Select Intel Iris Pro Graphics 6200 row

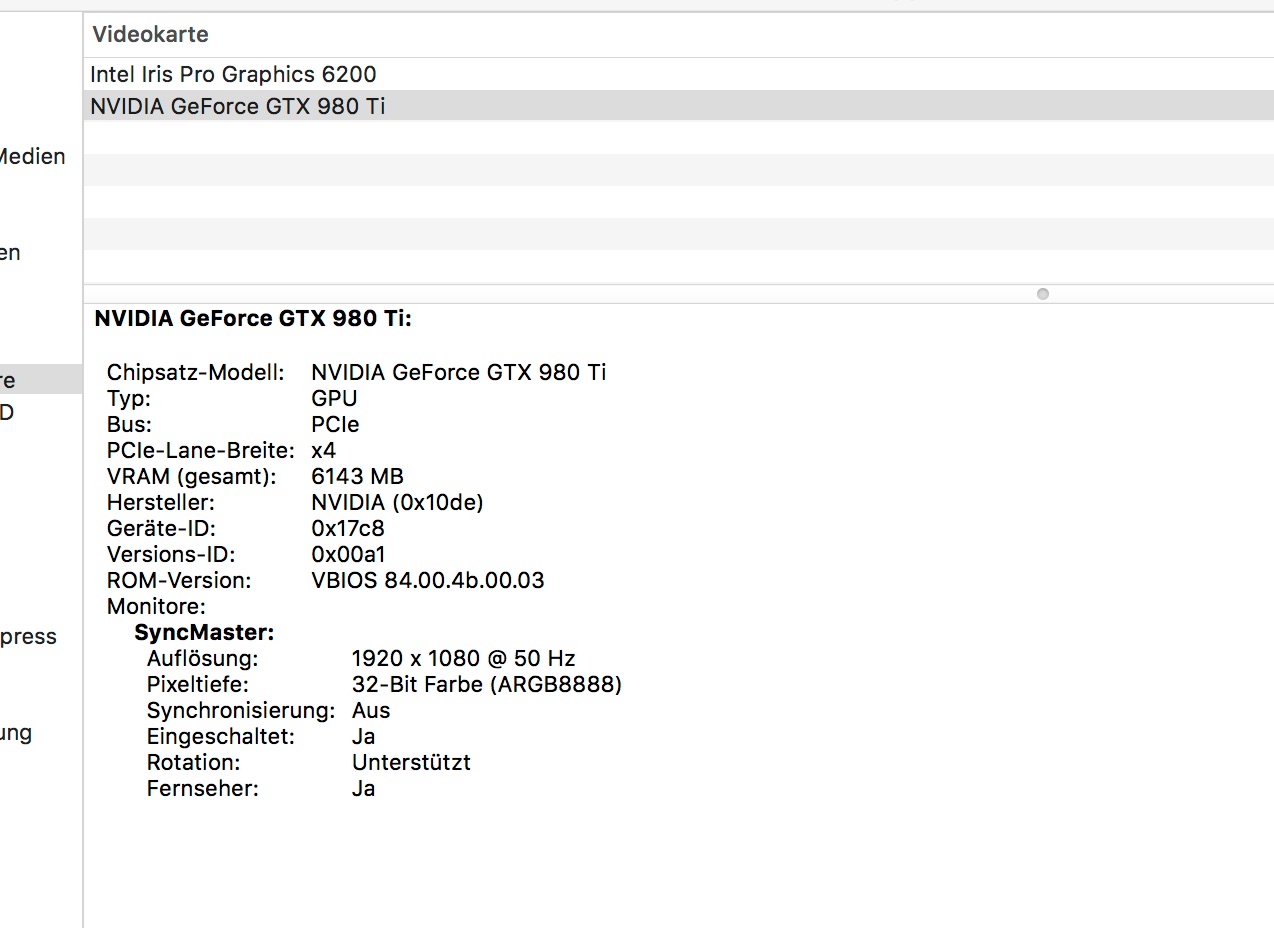[679, 74]
